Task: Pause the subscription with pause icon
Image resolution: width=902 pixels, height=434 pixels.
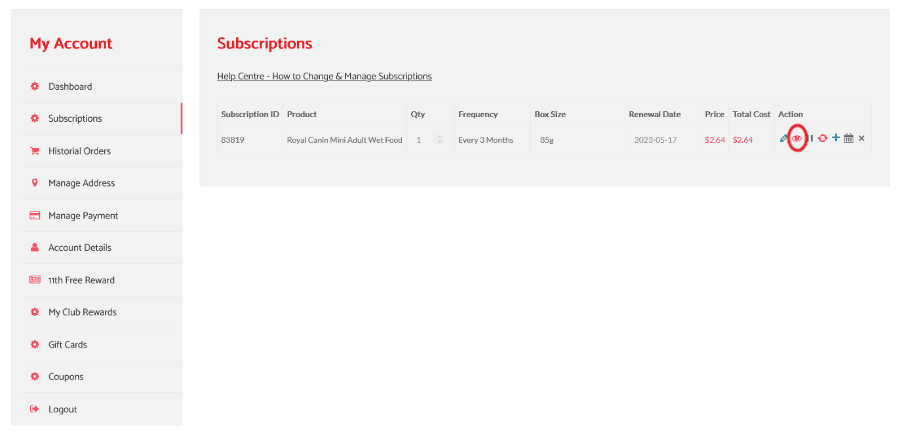Action: tap(811, 139)
